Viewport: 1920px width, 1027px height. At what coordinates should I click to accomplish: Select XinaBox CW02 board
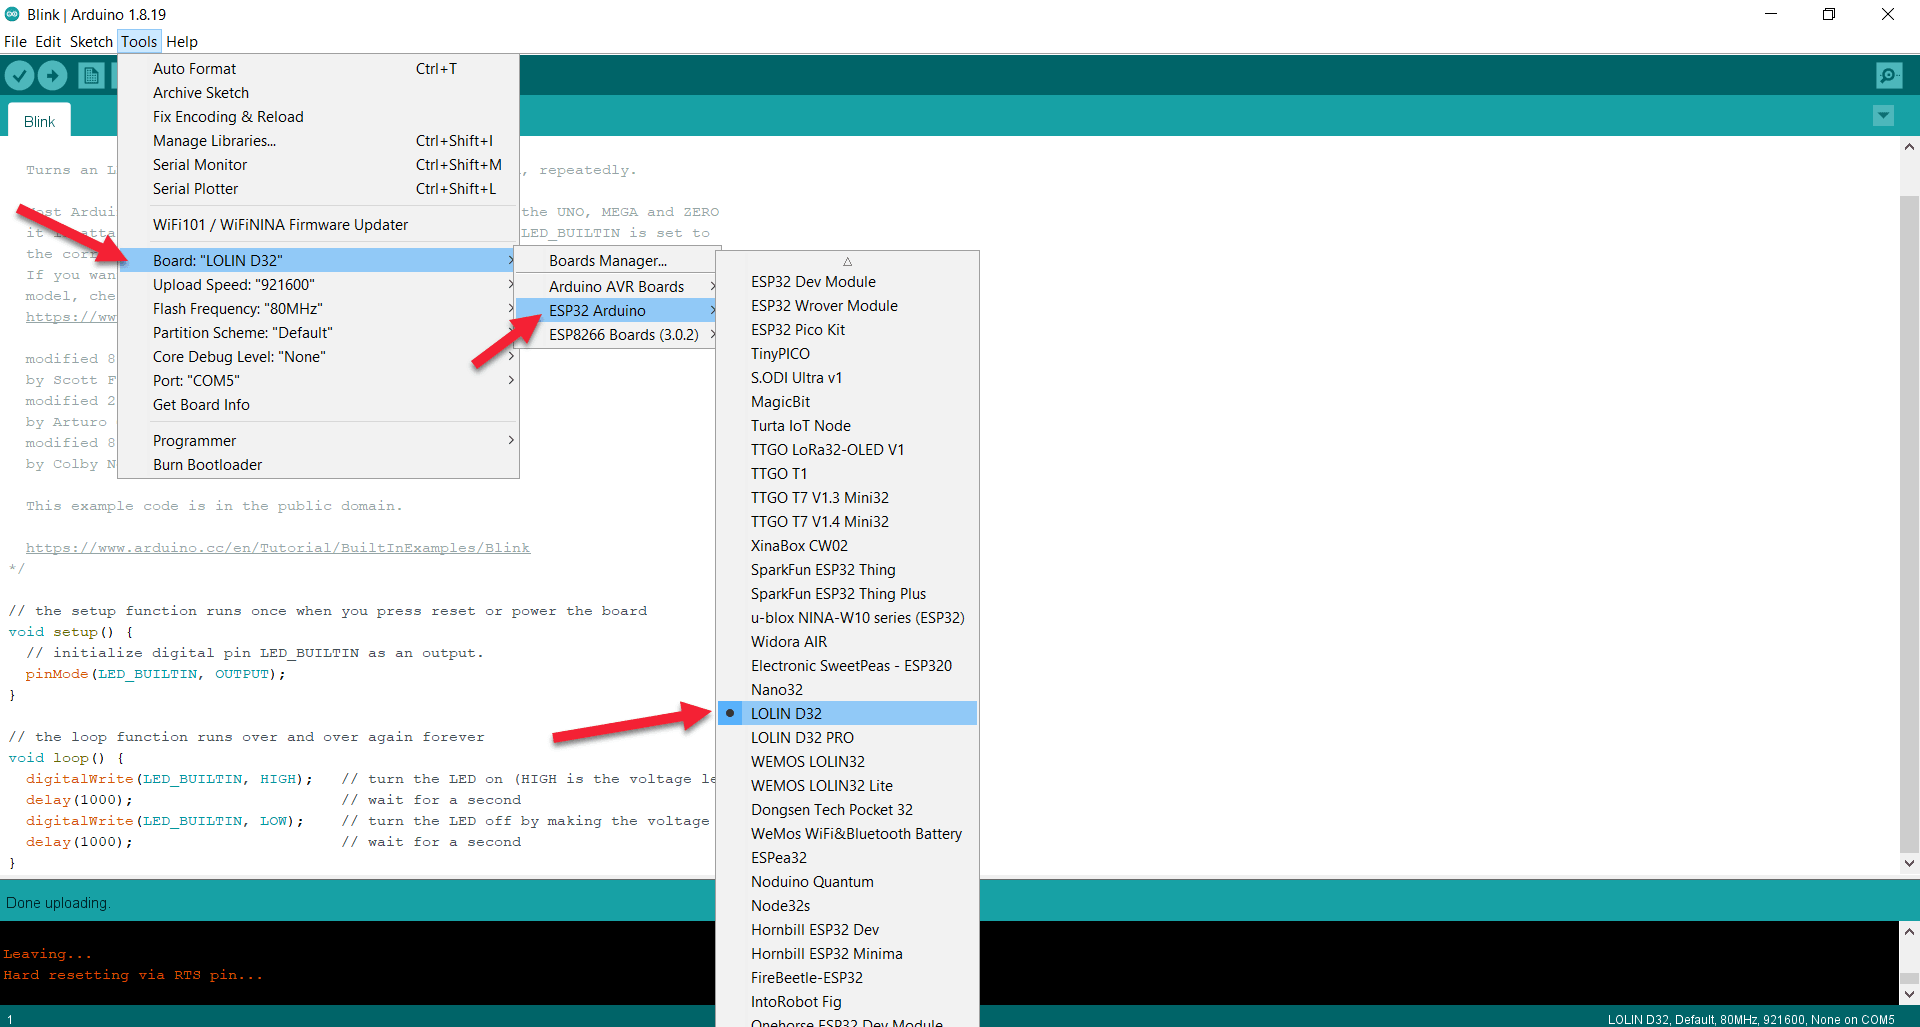[x=847, y=546]
